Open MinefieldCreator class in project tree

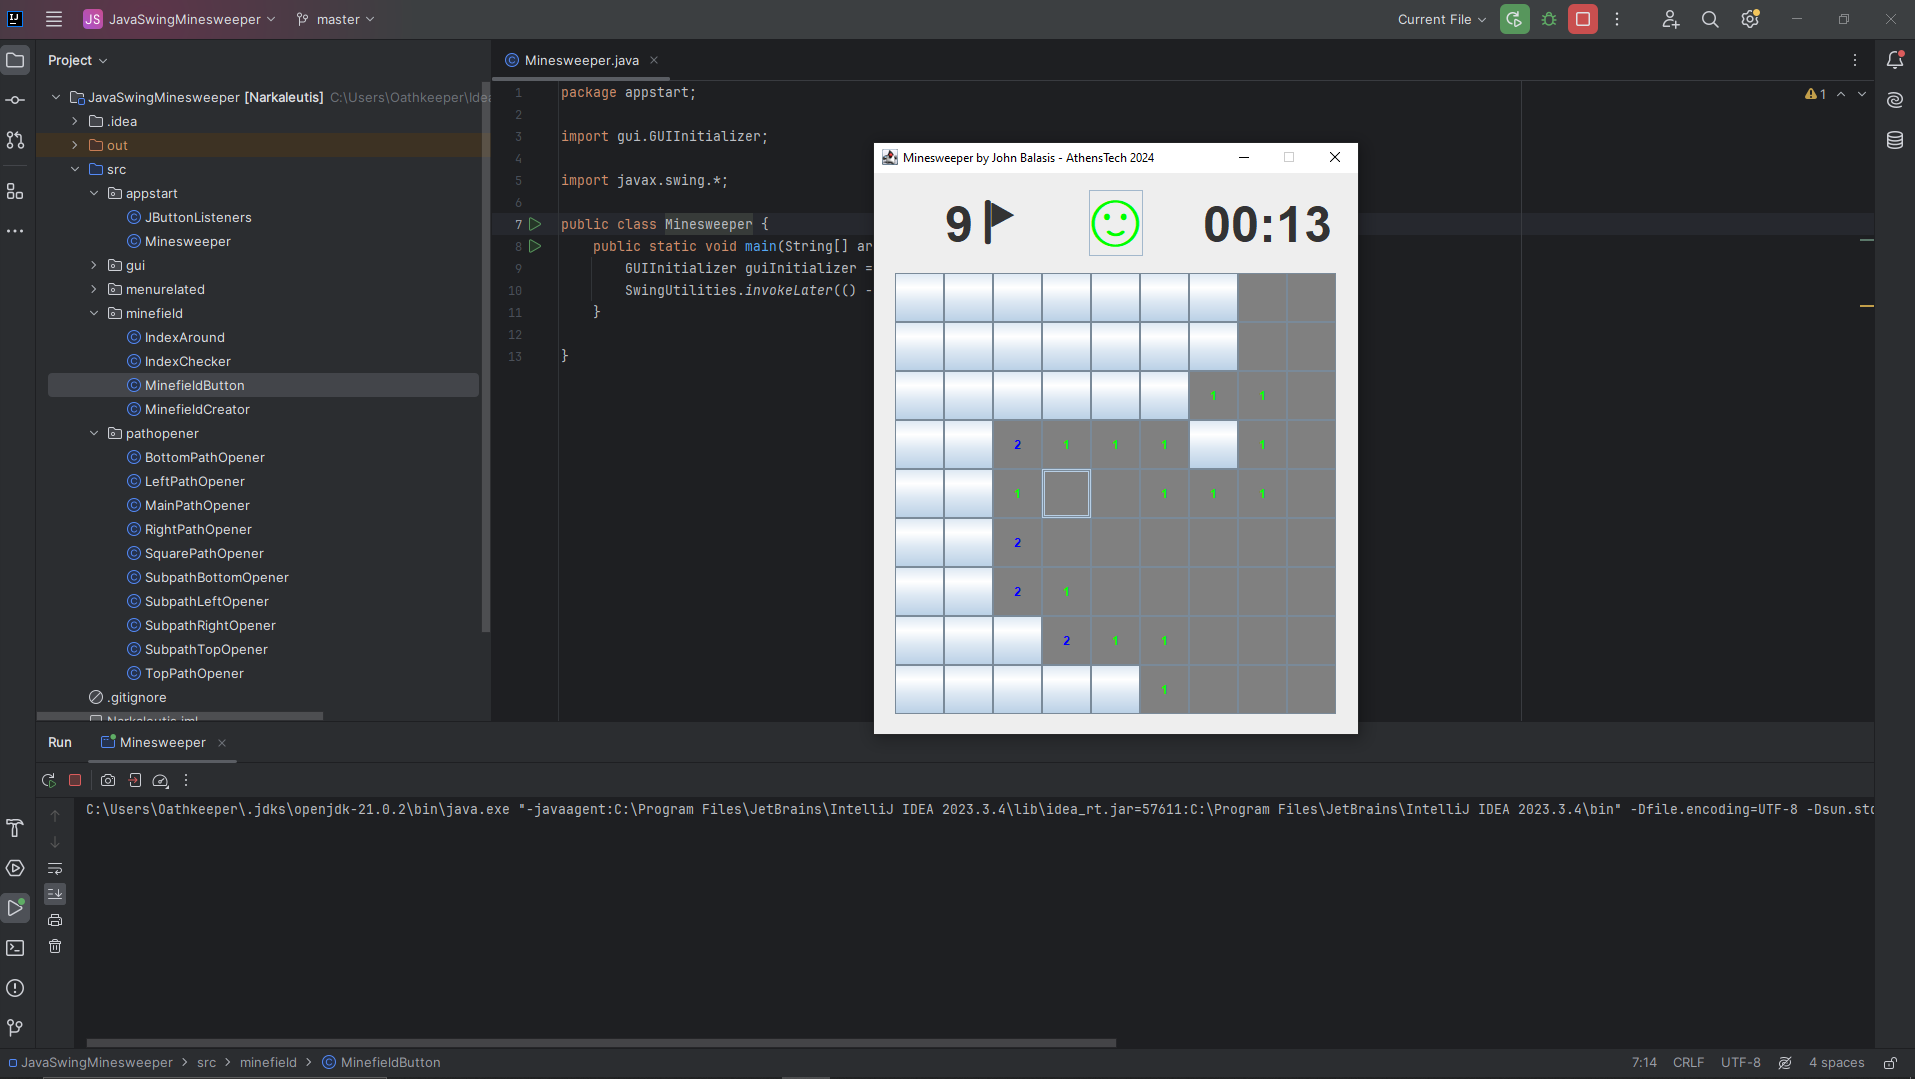coord(197,409)
